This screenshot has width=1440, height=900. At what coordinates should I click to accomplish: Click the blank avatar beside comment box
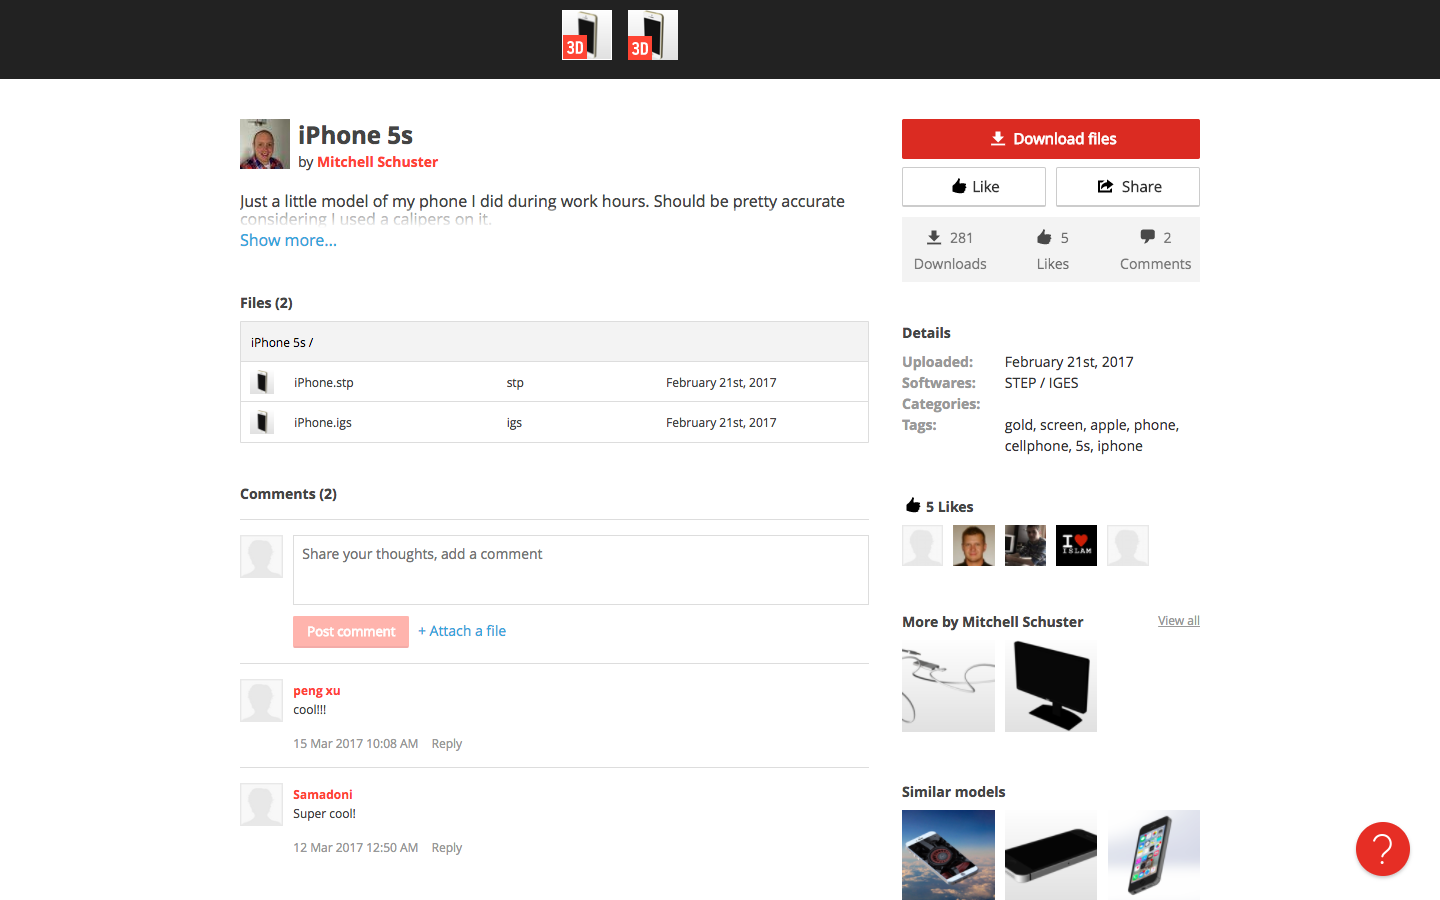click(261, 556)
